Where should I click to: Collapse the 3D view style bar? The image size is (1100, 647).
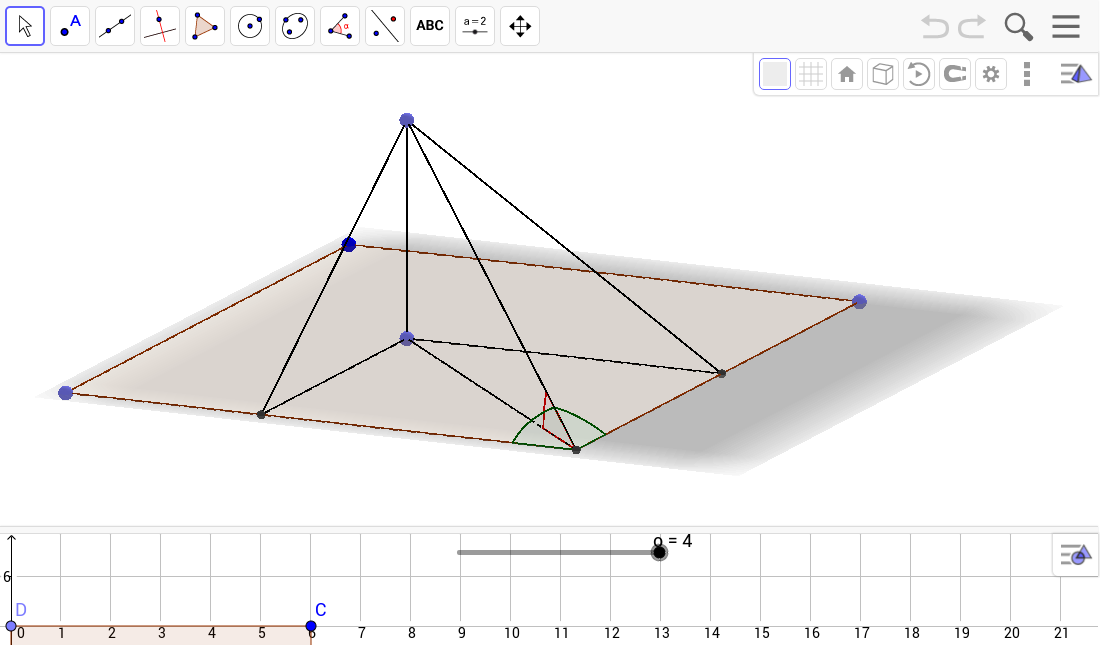point(1075,74)
